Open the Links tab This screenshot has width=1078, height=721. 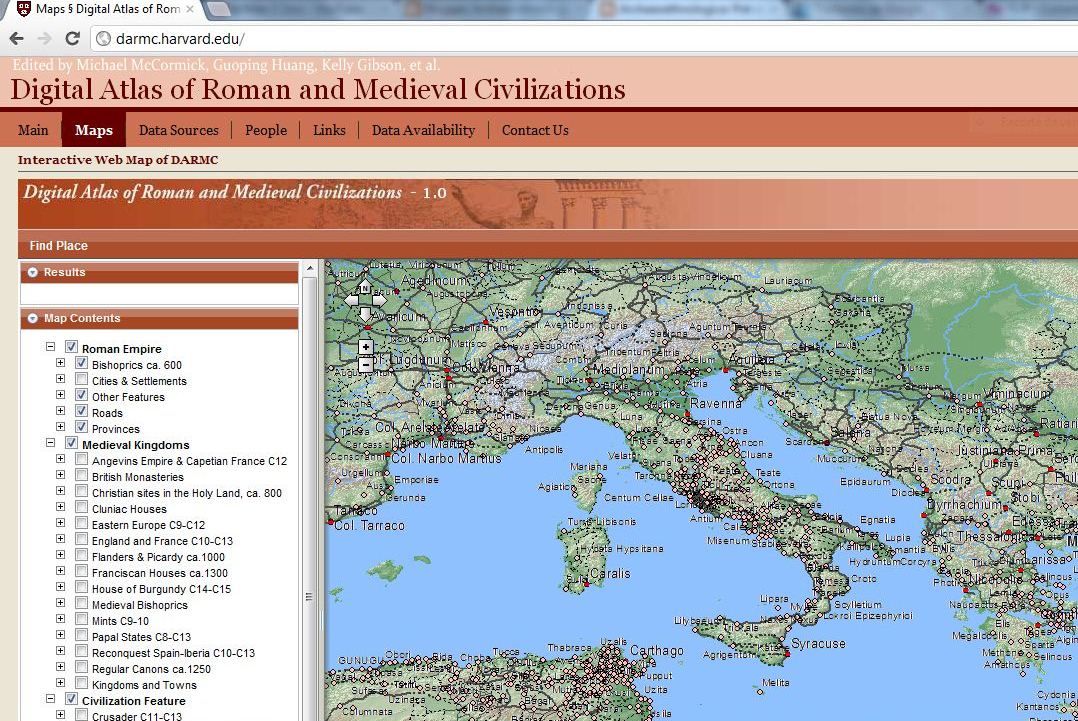329,130
